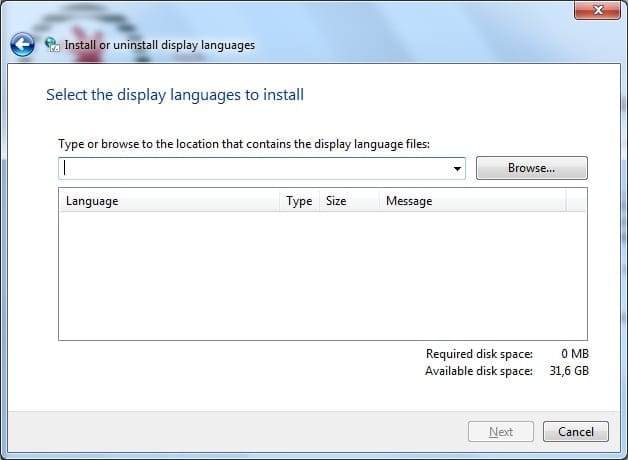Click the 'Type or browse to the location' label
Image resolution: width=628 pixels, height=460 pixels.
click(244, 144)
